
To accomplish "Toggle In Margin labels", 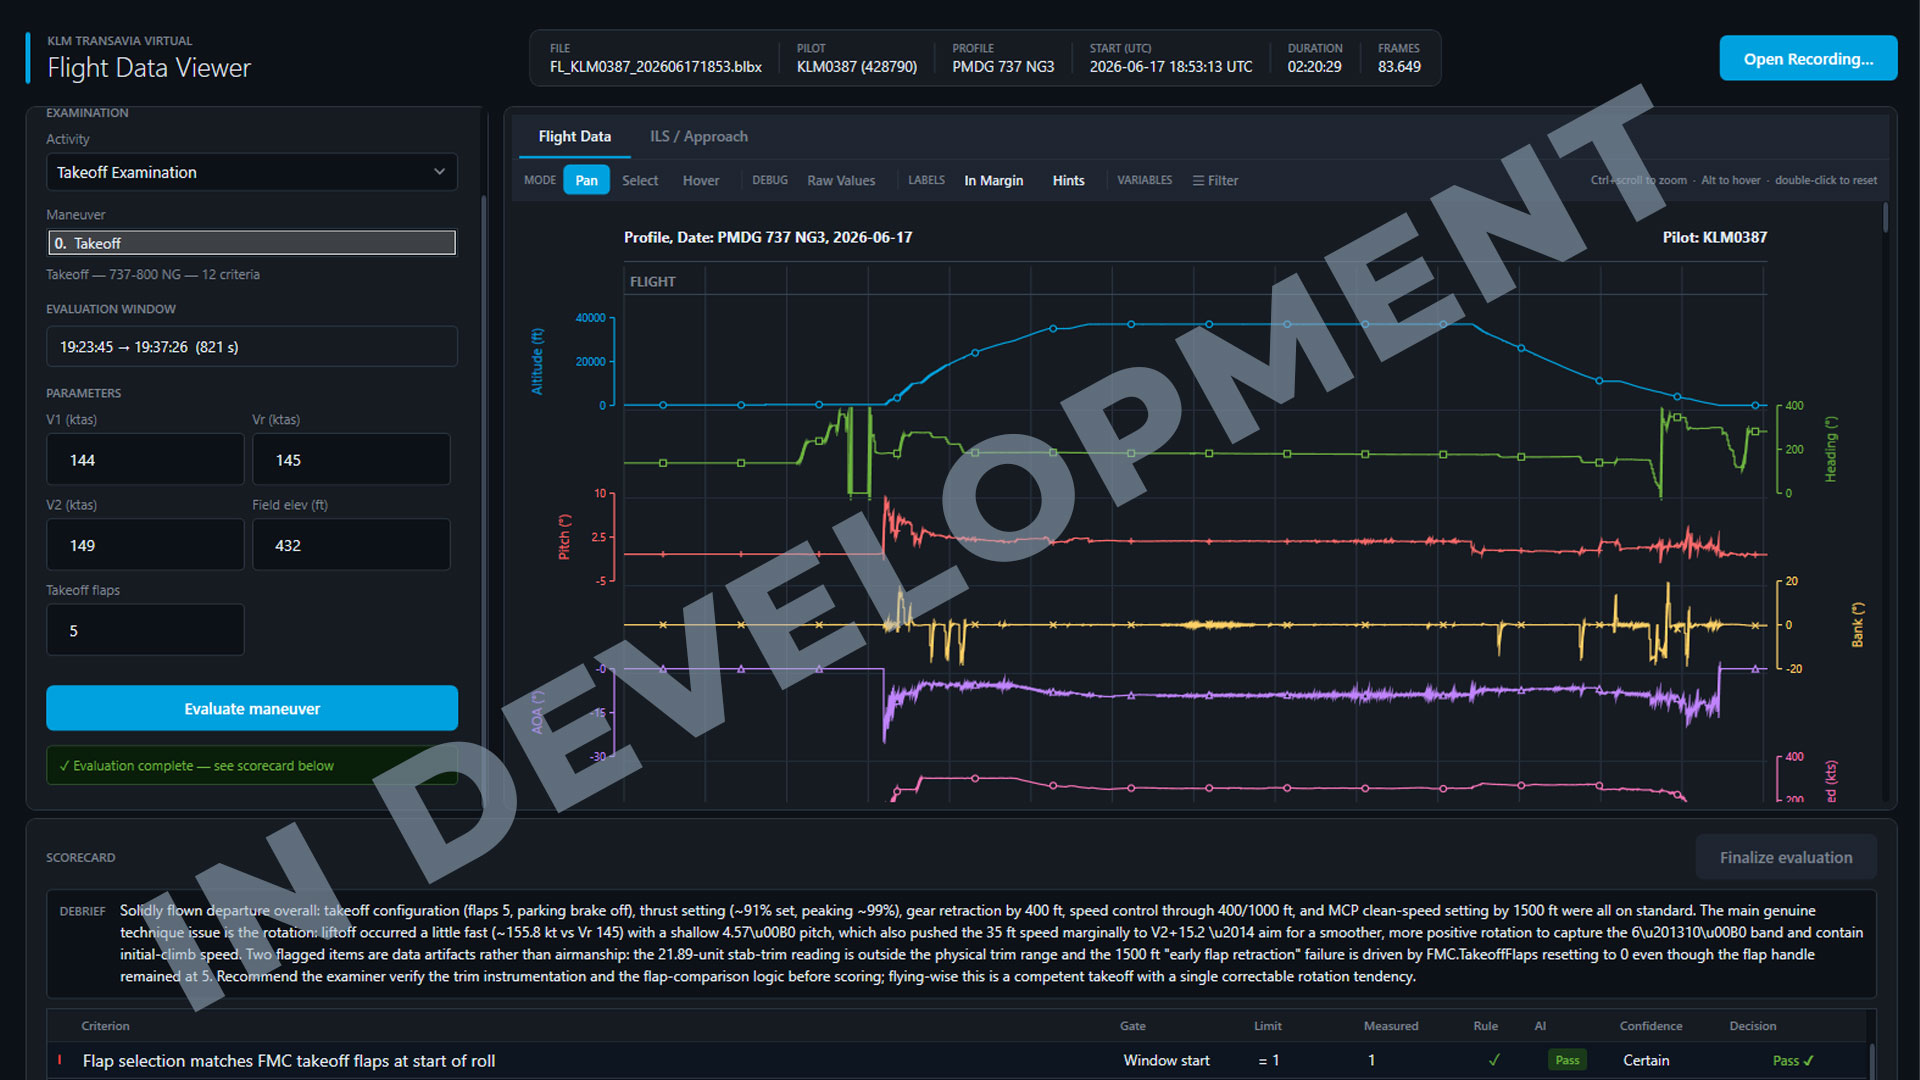I will pos(994,180).
